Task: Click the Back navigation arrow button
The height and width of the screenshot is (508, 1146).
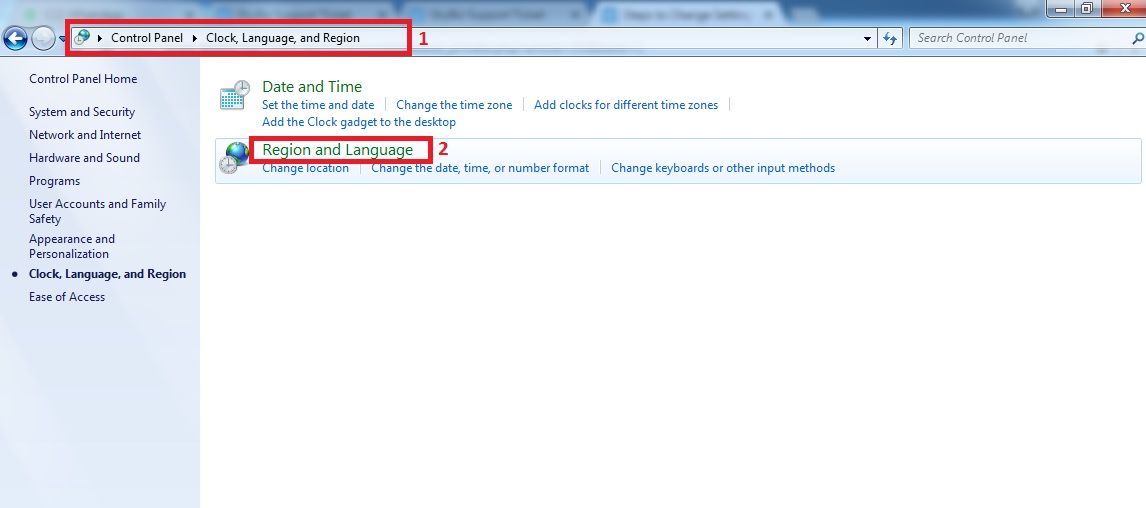Action: (x=15, y=39)
